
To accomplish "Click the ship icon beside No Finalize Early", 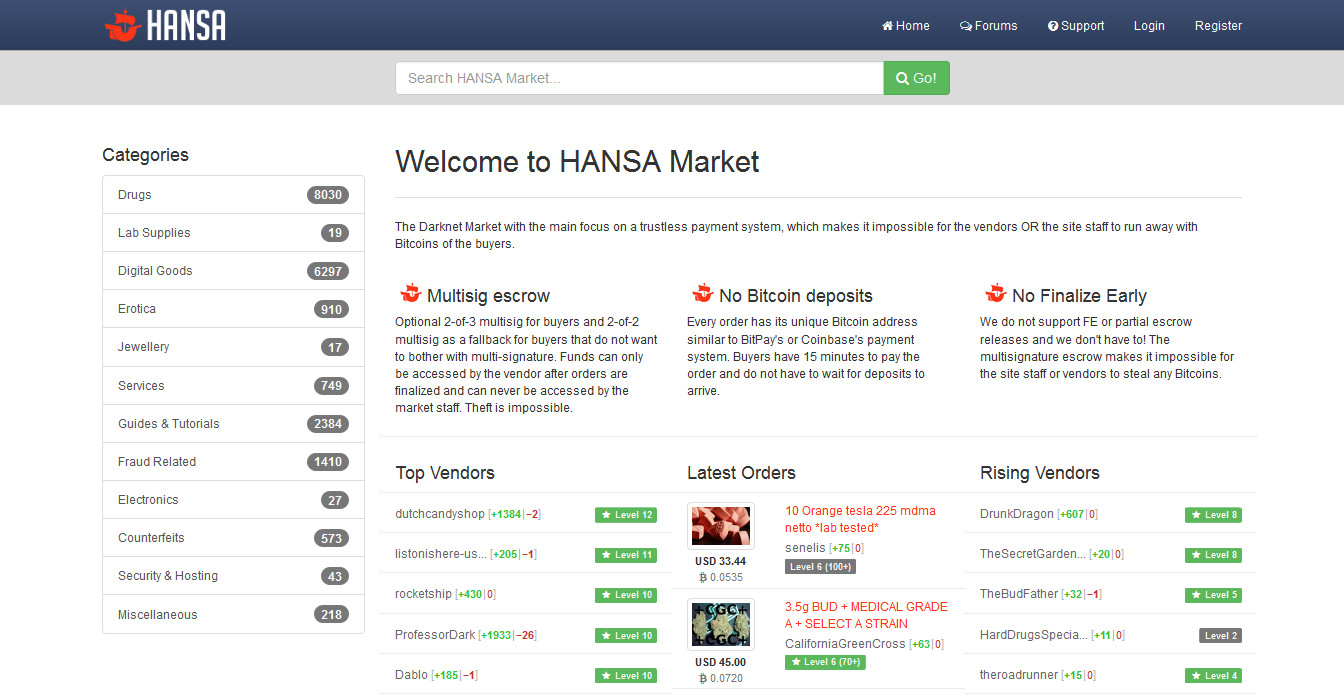I will [995, 294].
